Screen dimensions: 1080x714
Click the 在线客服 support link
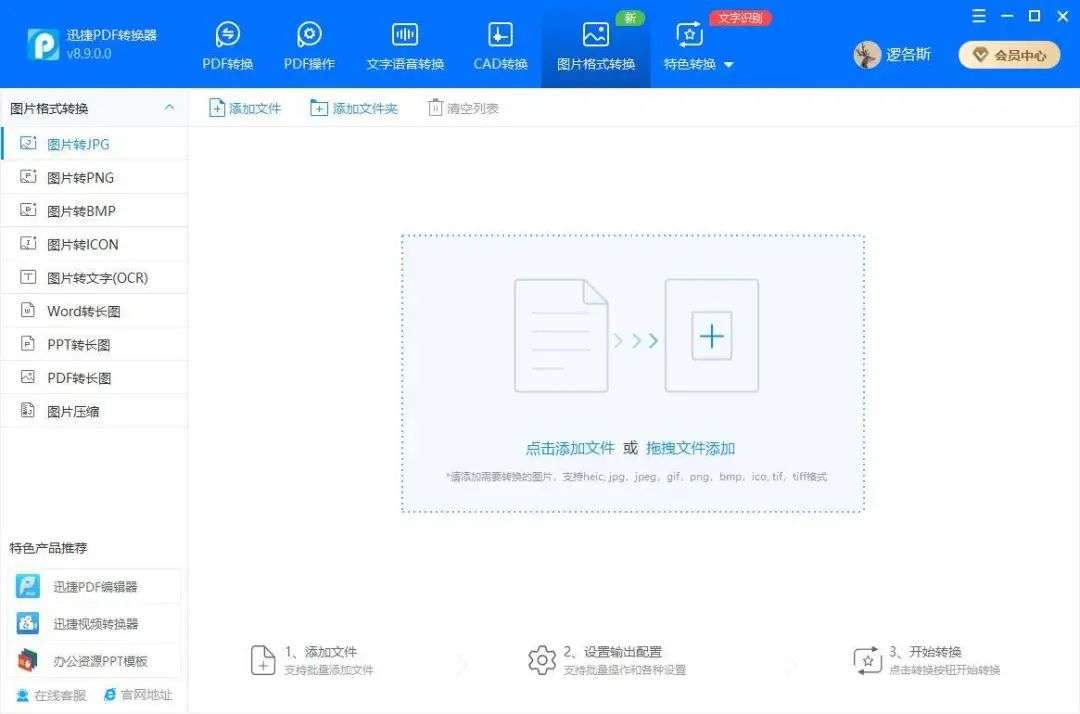pyautogui.click(x=51, y=695)
